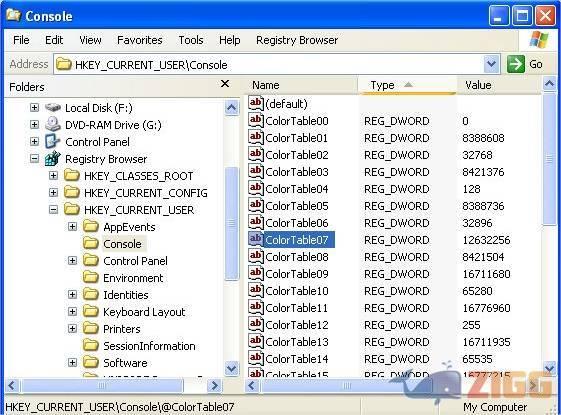Click the Value column header
Screen dimensions: 561x415
(499, 85)
